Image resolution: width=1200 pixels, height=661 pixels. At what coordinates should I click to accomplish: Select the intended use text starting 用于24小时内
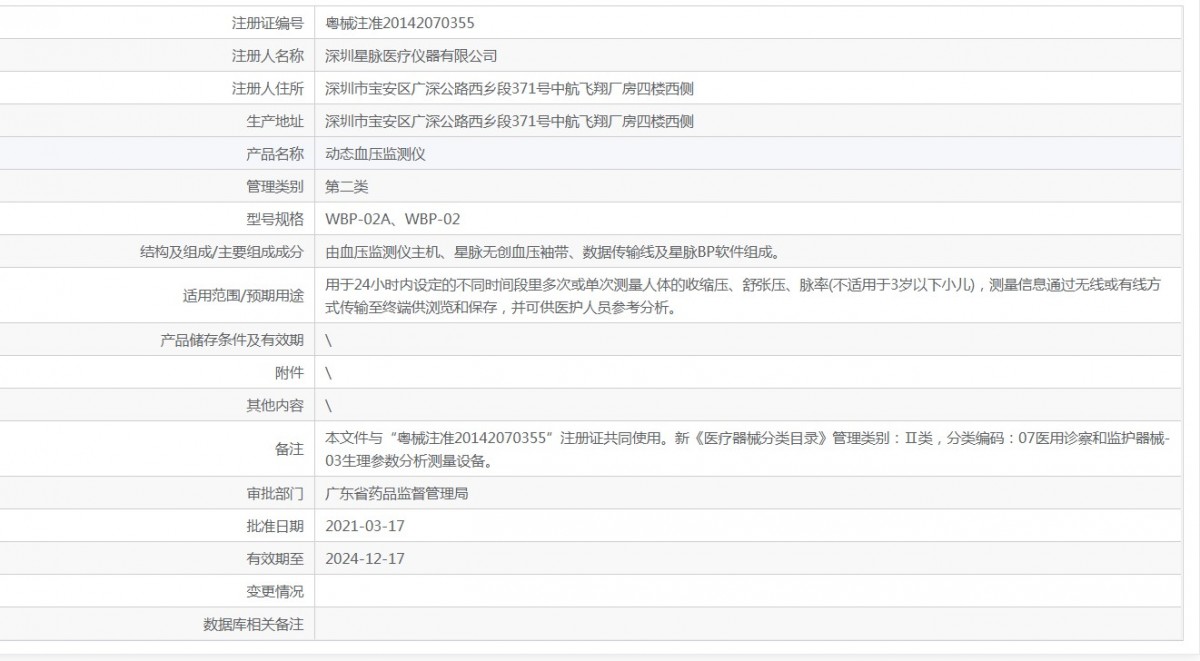click(743, 296)
